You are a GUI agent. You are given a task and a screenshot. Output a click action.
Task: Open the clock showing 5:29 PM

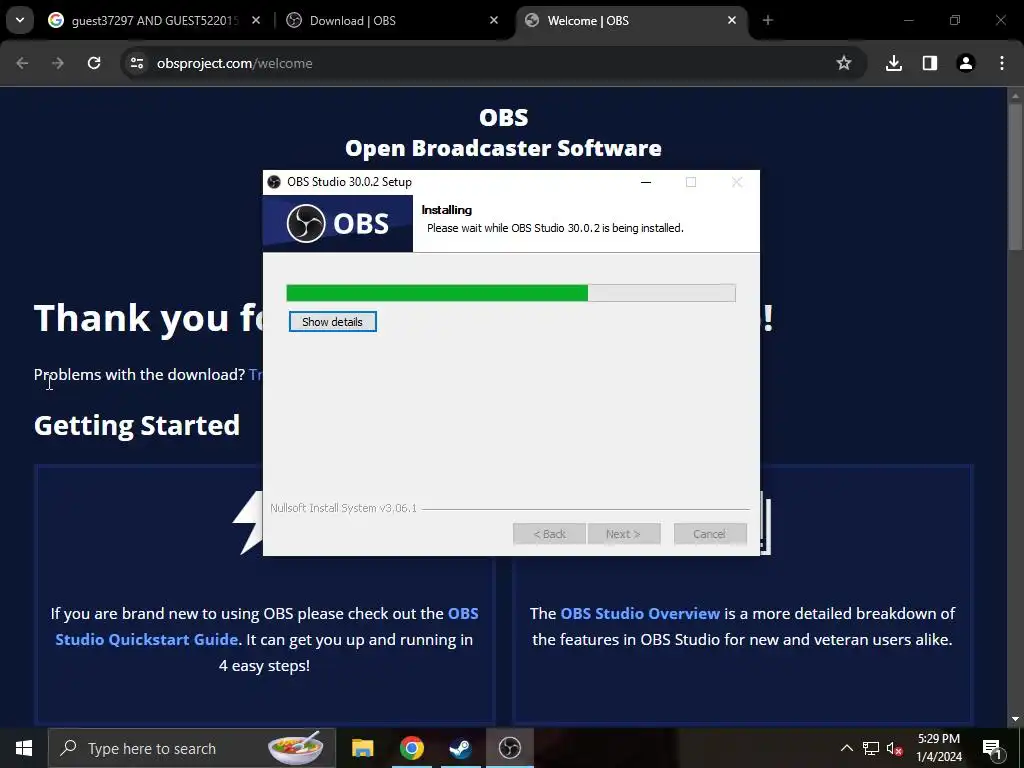click(x=939, y=748)
